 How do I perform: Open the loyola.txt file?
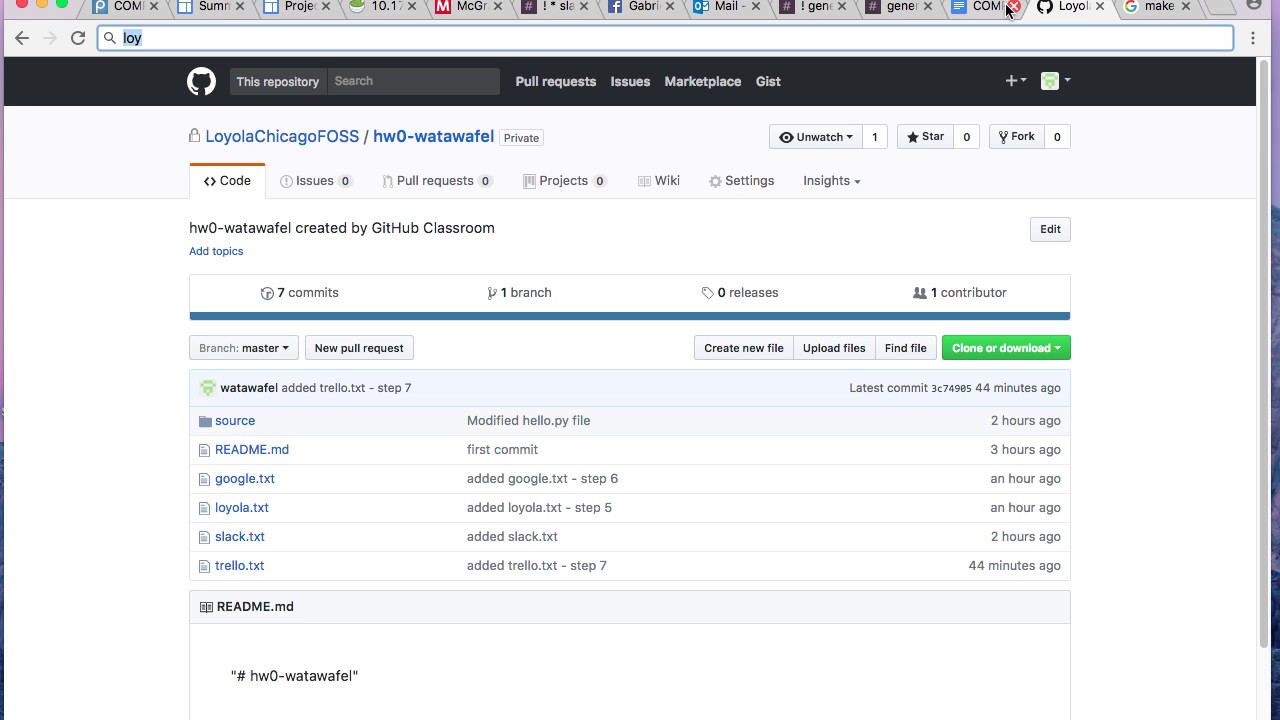tap(242, 508)
